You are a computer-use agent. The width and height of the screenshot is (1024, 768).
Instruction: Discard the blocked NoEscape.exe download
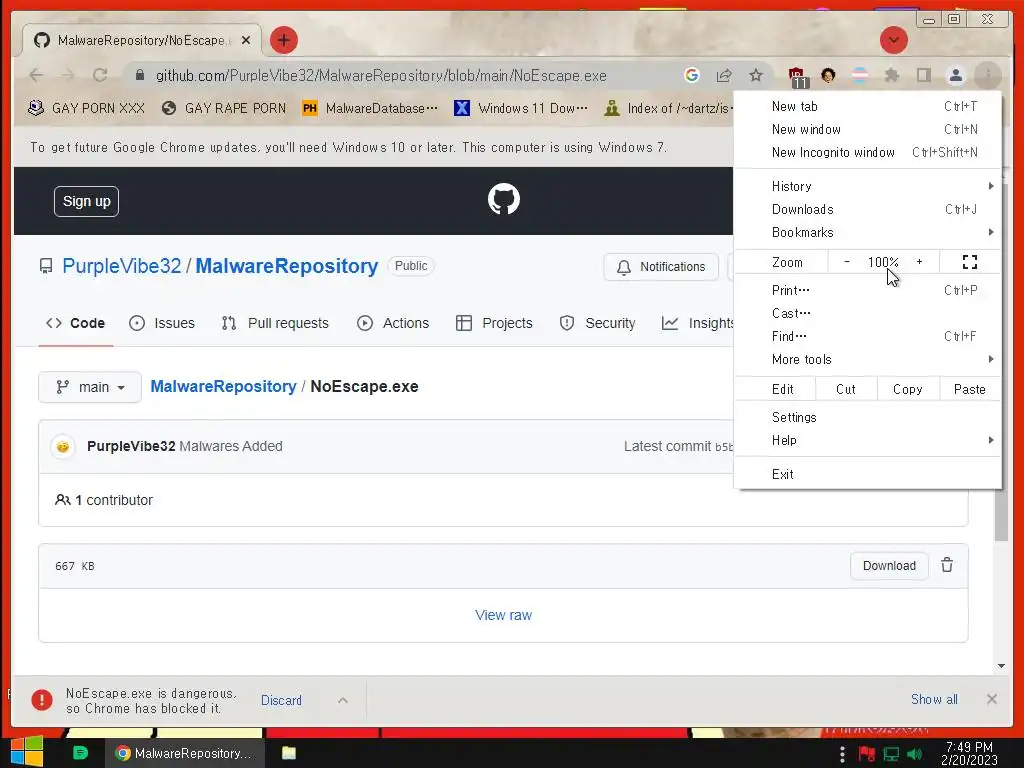click(x=281, y=700)
